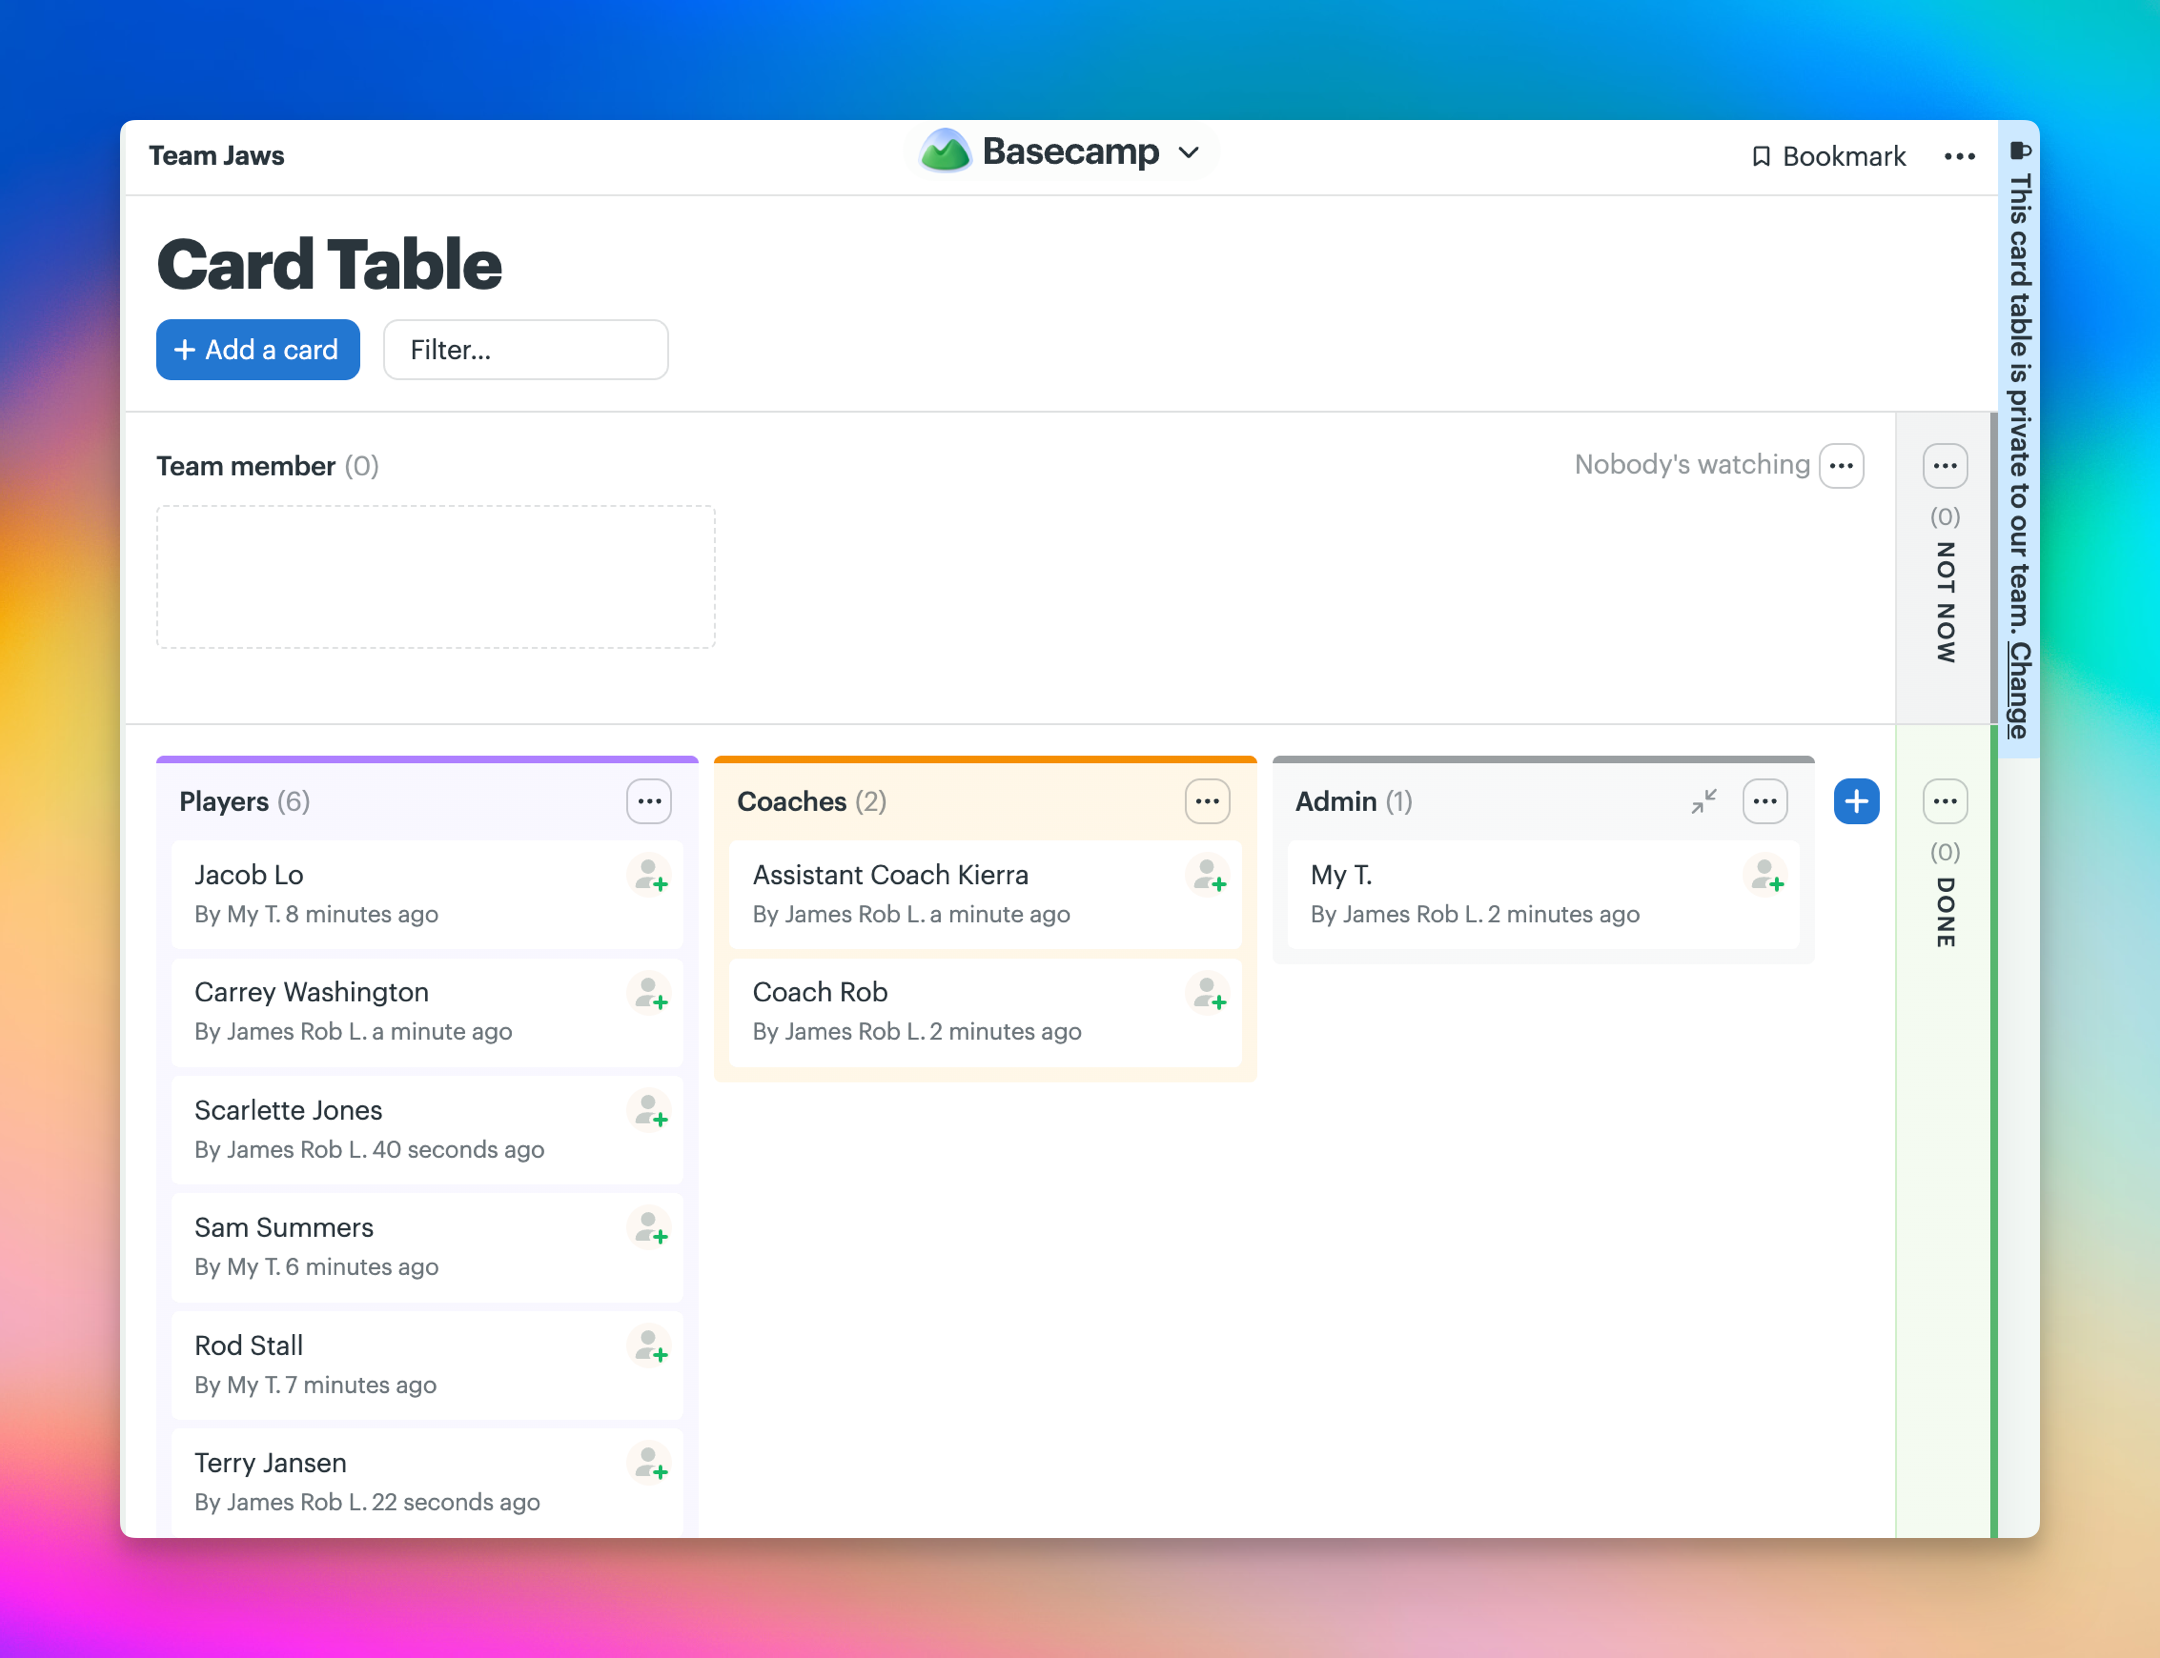
Task: Click the Basecamp mountain logo
Action: [945, 151]
